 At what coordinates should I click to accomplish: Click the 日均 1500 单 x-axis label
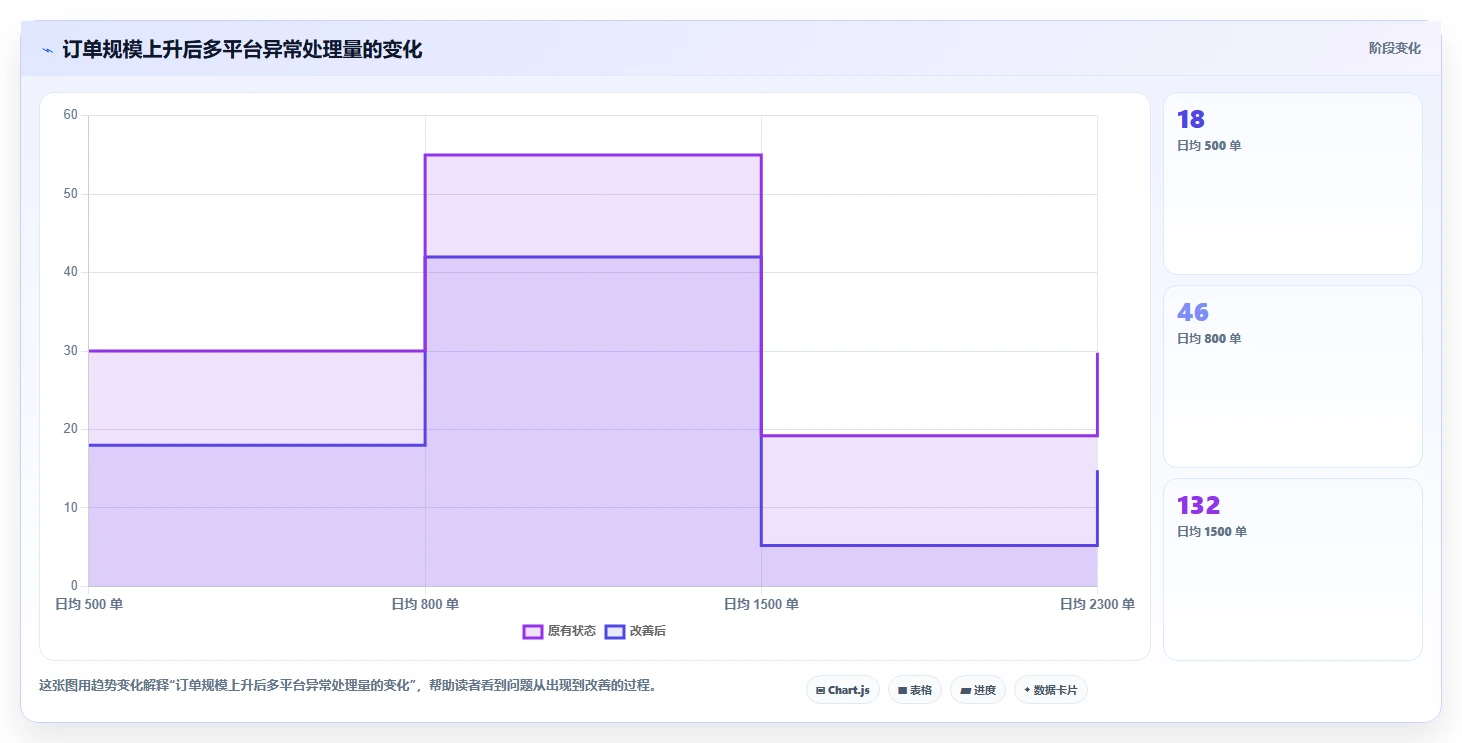tap(761, 604)
